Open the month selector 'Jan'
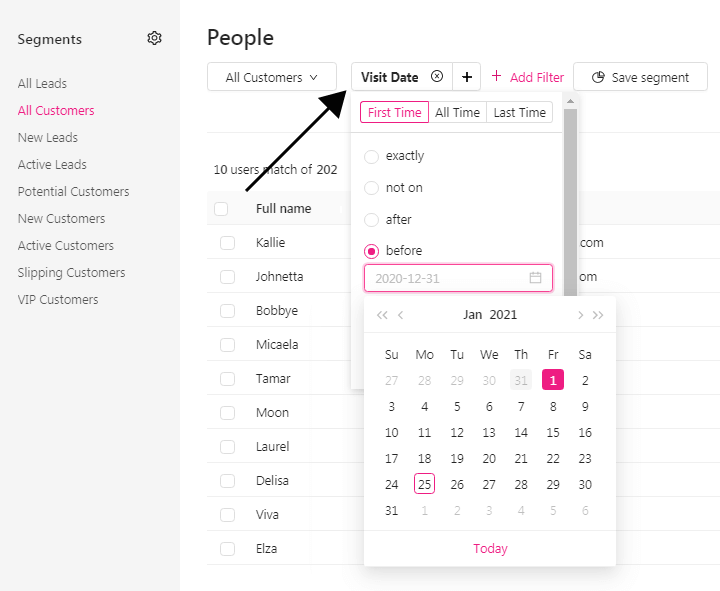720x591 pixels. [x=473, y=315]
